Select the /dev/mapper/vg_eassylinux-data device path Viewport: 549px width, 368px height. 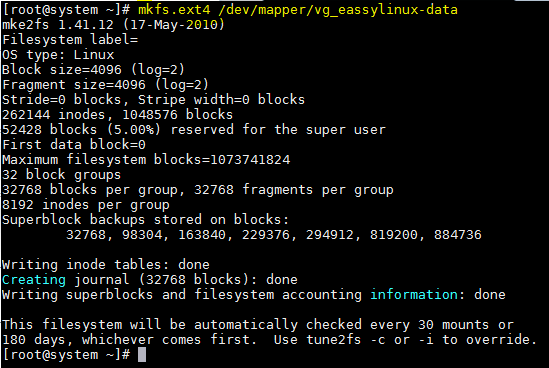pyautogui.click(x=338, y=9)
